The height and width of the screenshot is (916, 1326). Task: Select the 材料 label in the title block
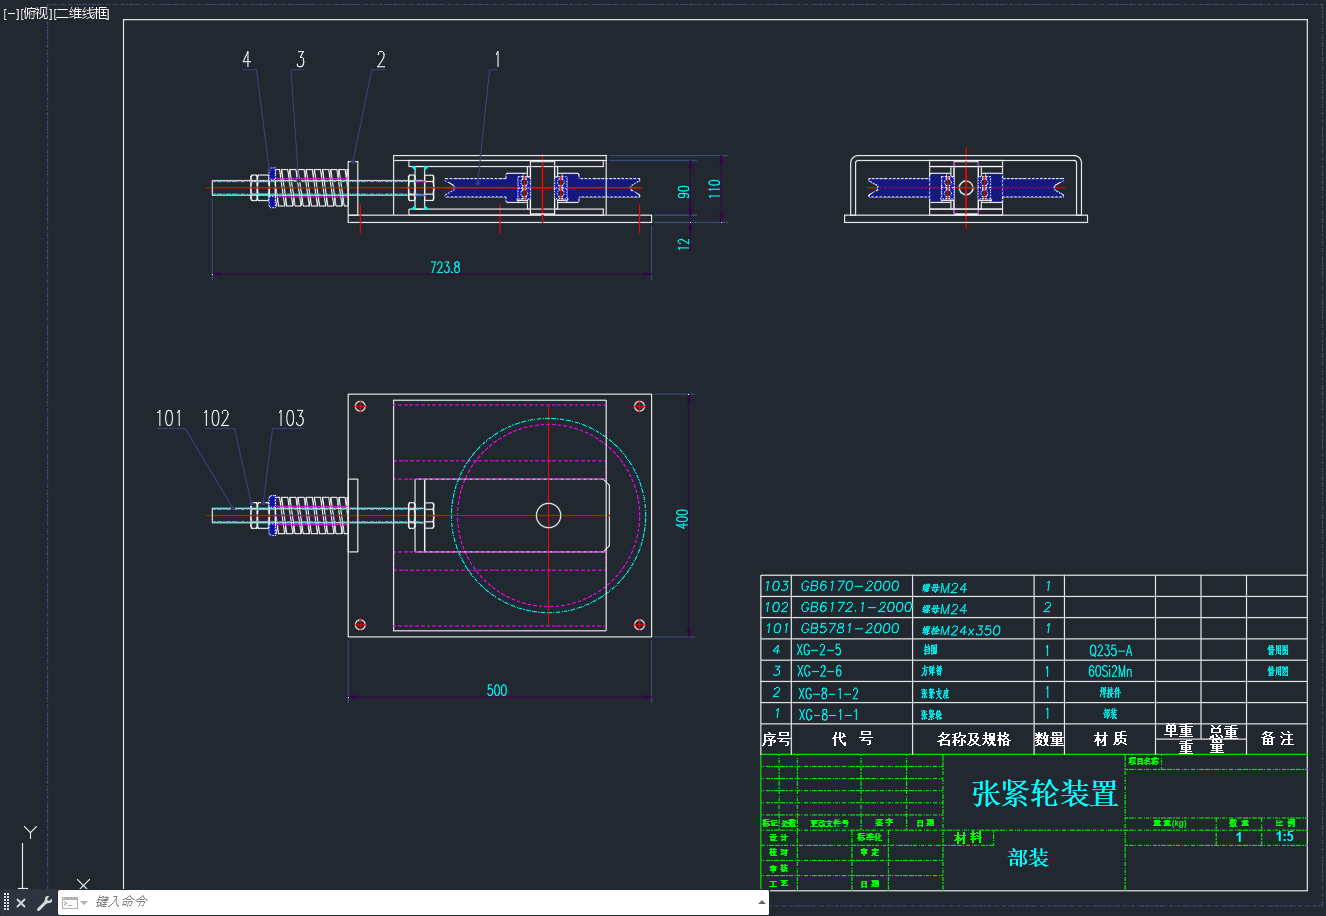tap(968, 837)
